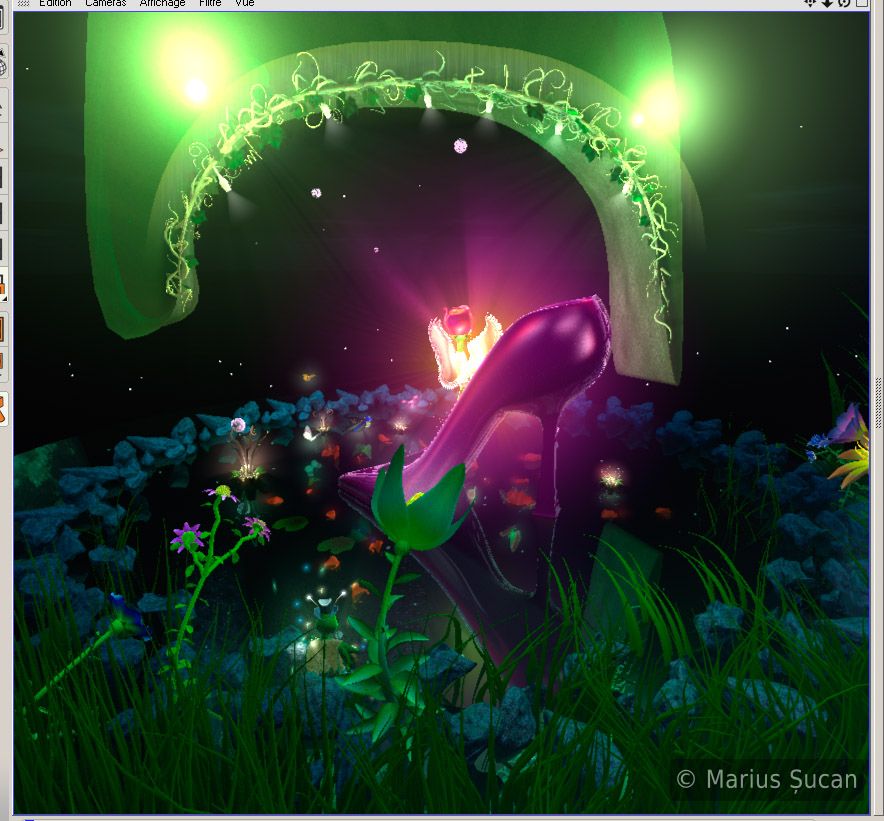Screen dimensions: 884x821
Task: Click the bright green light at upper left
Action: 196,90
